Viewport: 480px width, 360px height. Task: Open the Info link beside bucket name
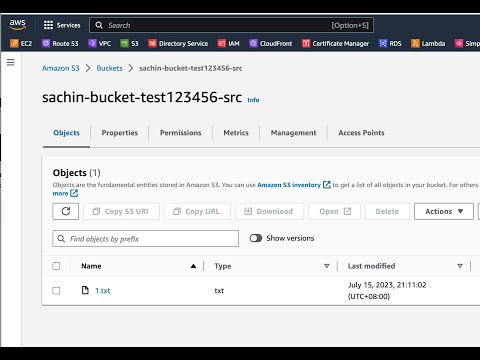tap(253, 100)
